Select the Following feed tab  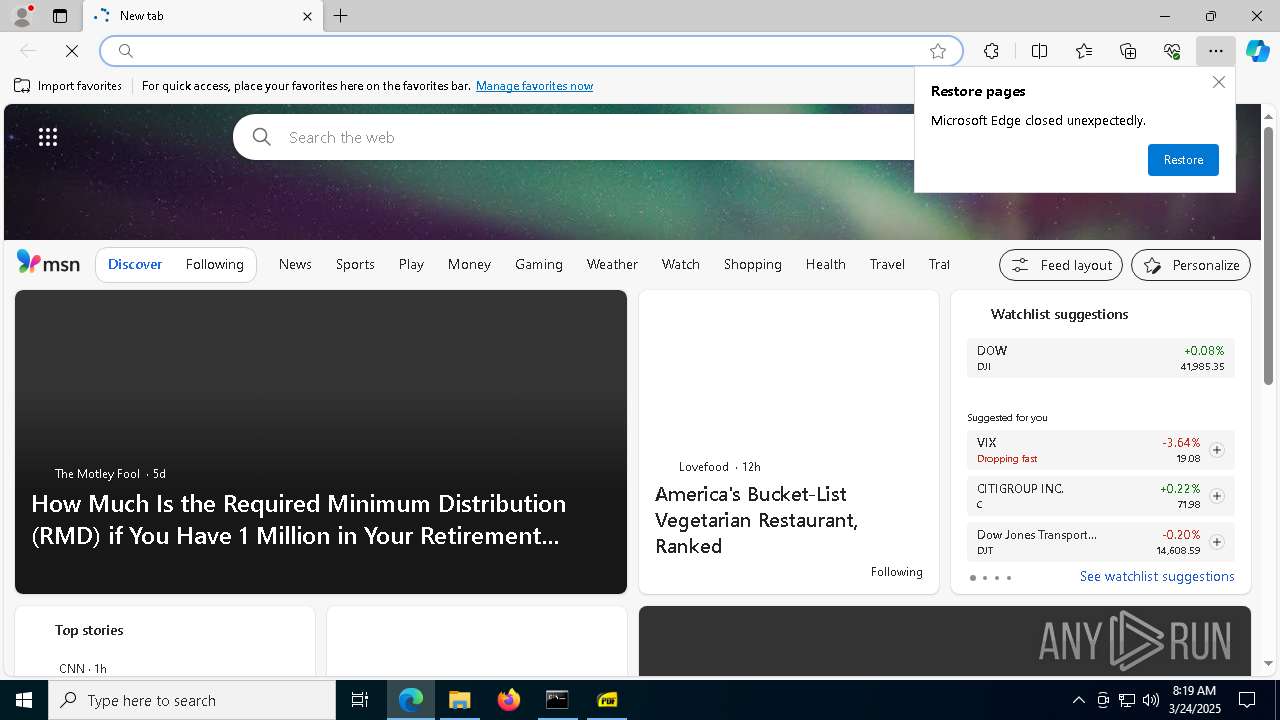[x=214, y=264]
